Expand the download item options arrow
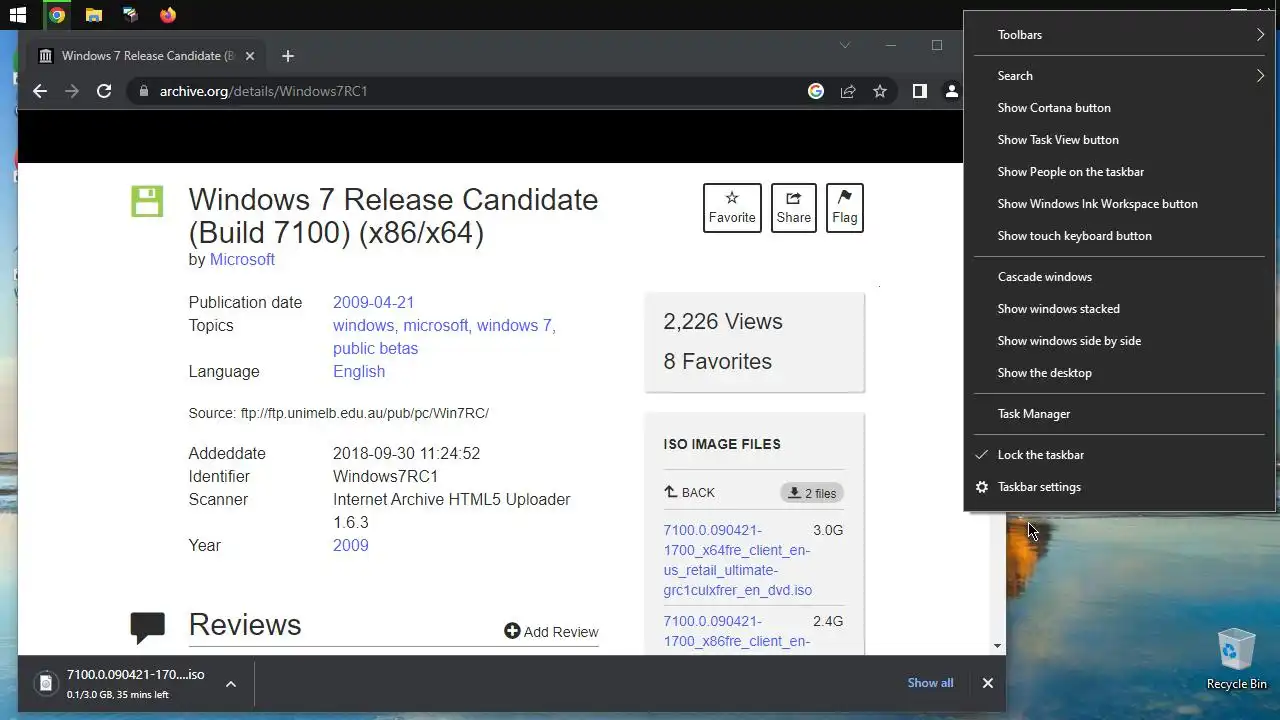The height and width of the screenshot is (720, 1280). click(231, 684)
